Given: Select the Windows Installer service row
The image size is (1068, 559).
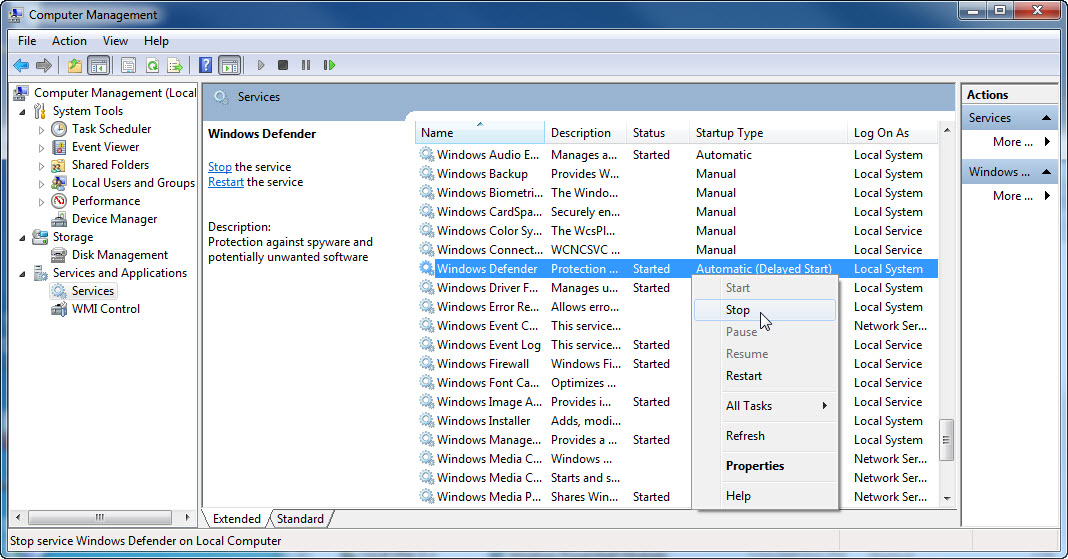Looking at the screenshot, I should [x=676, y=421].
